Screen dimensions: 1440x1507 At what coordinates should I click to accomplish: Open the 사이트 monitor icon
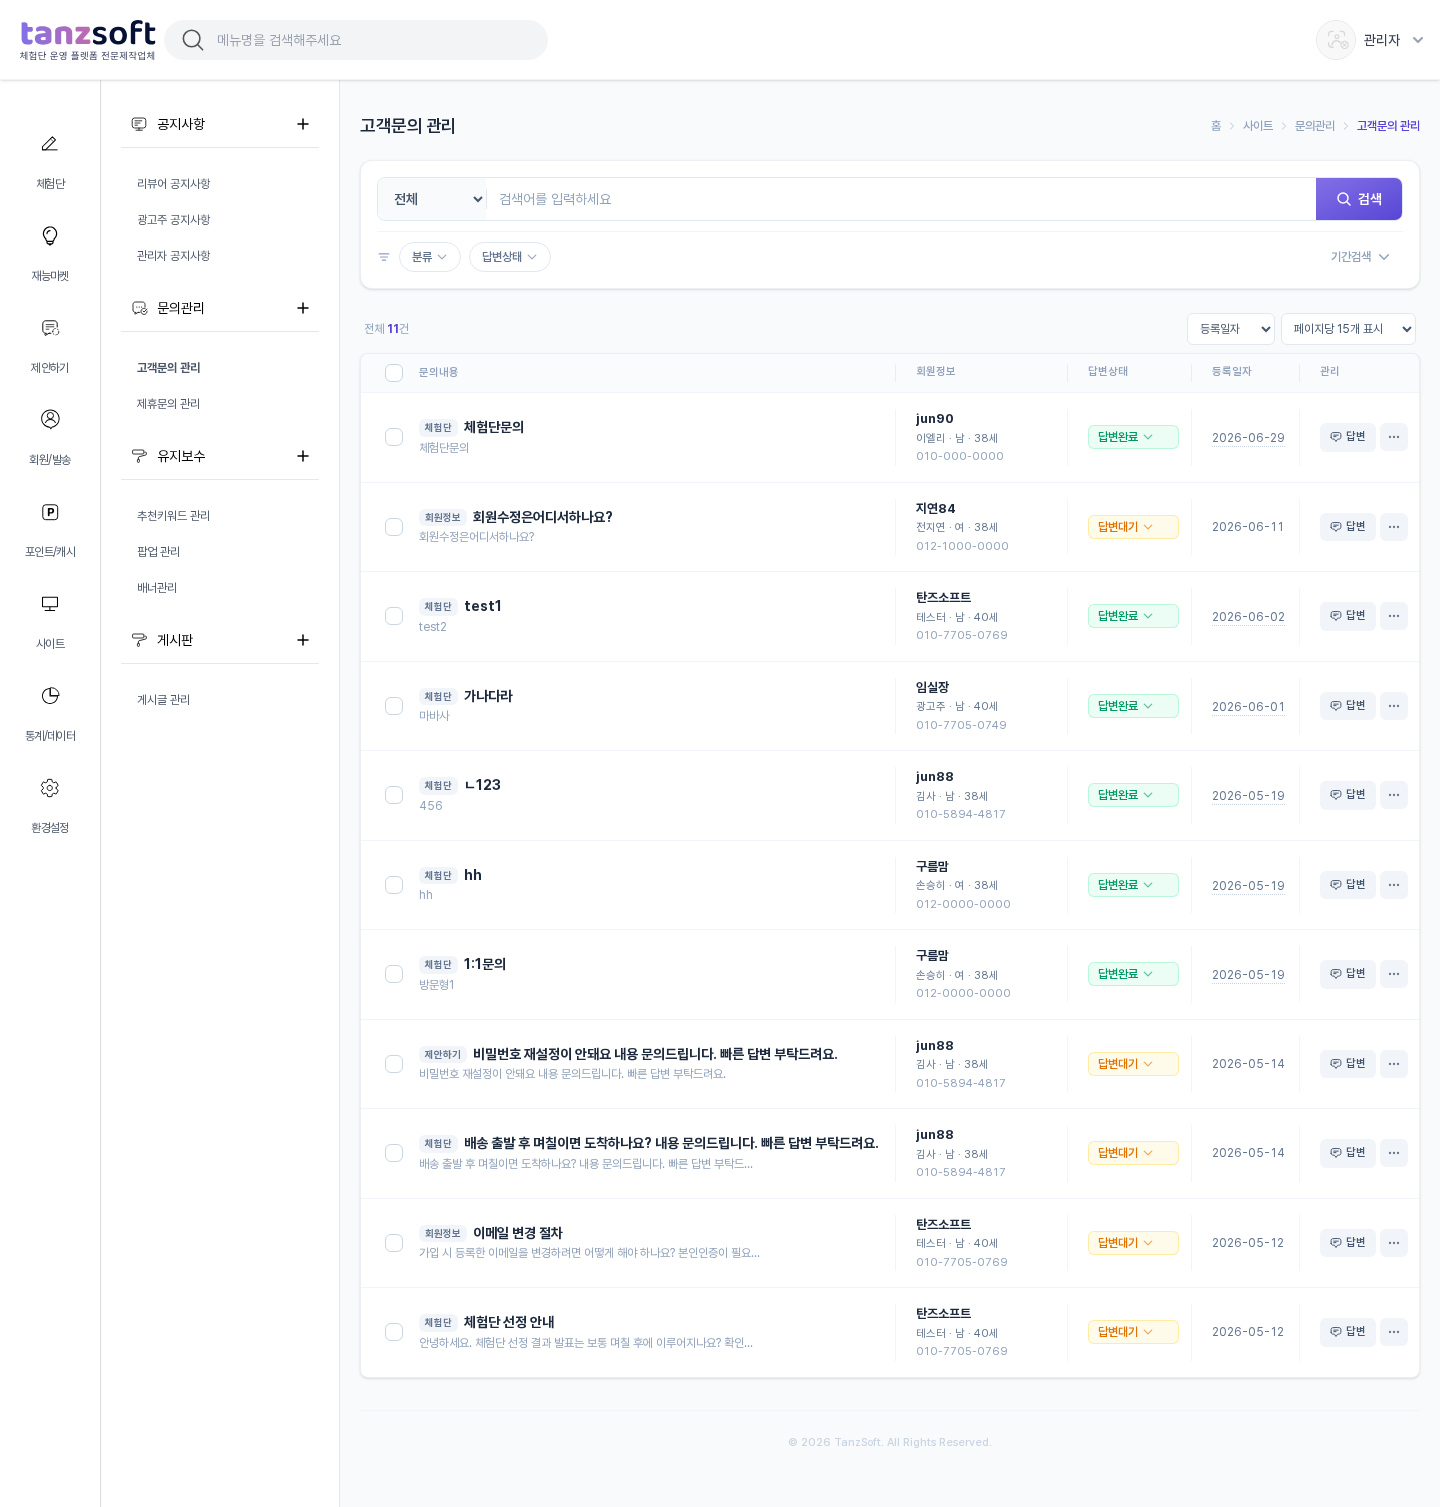50,604
